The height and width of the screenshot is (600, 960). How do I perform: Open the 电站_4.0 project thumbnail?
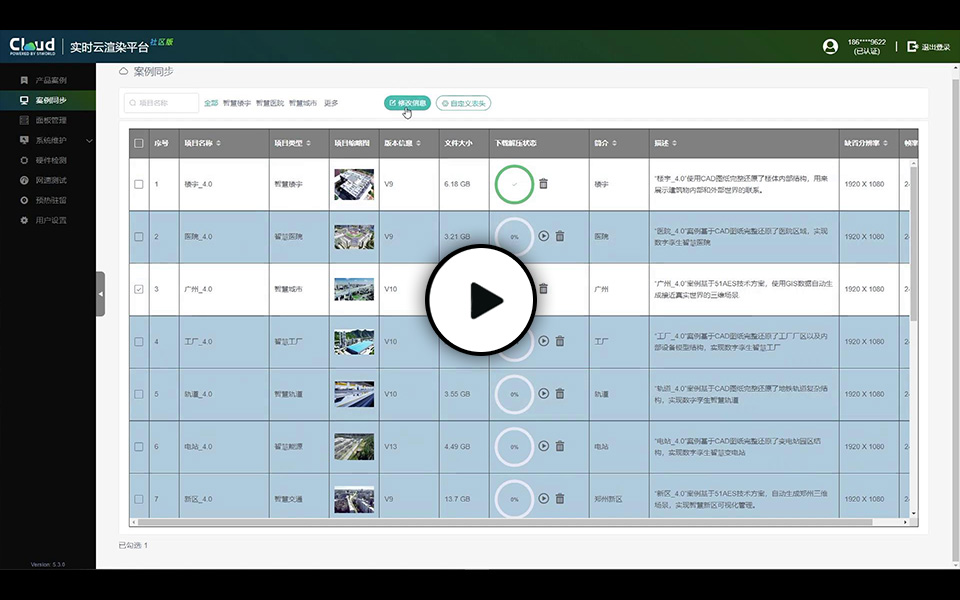(354, 447)
